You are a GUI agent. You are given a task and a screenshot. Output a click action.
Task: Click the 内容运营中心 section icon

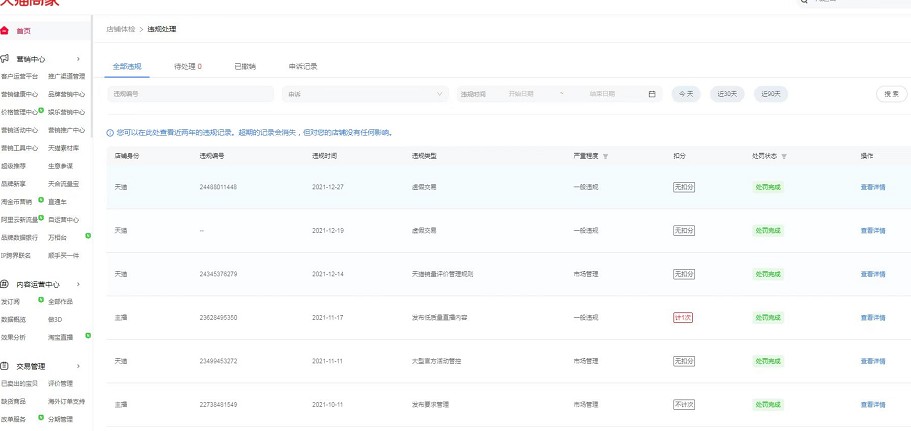[x=5, y=284]
